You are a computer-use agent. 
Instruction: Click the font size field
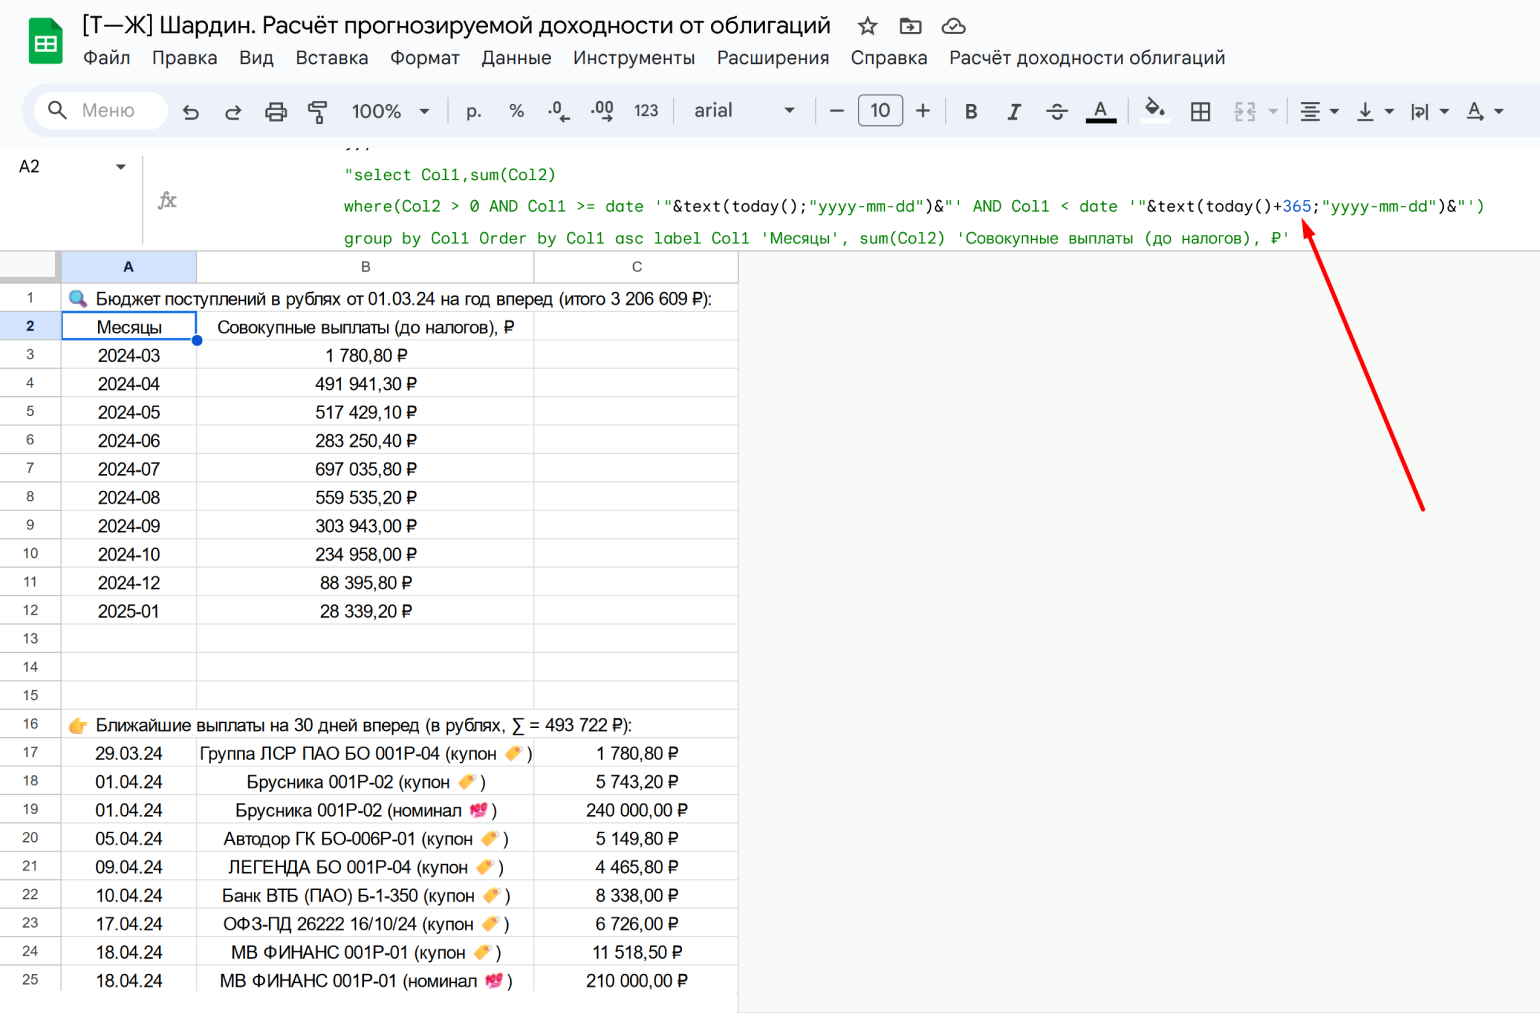pos(880,110)
